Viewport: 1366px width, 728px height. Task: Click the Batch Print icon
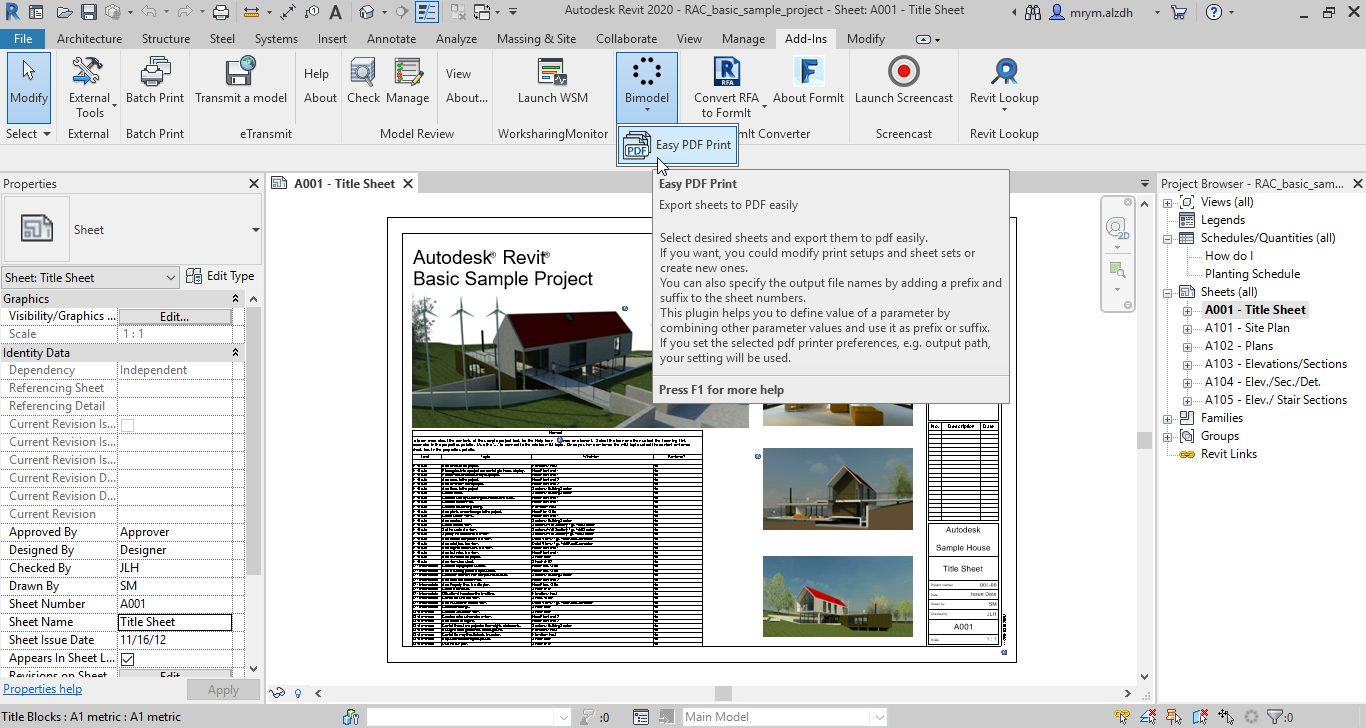tap(155, 74)
